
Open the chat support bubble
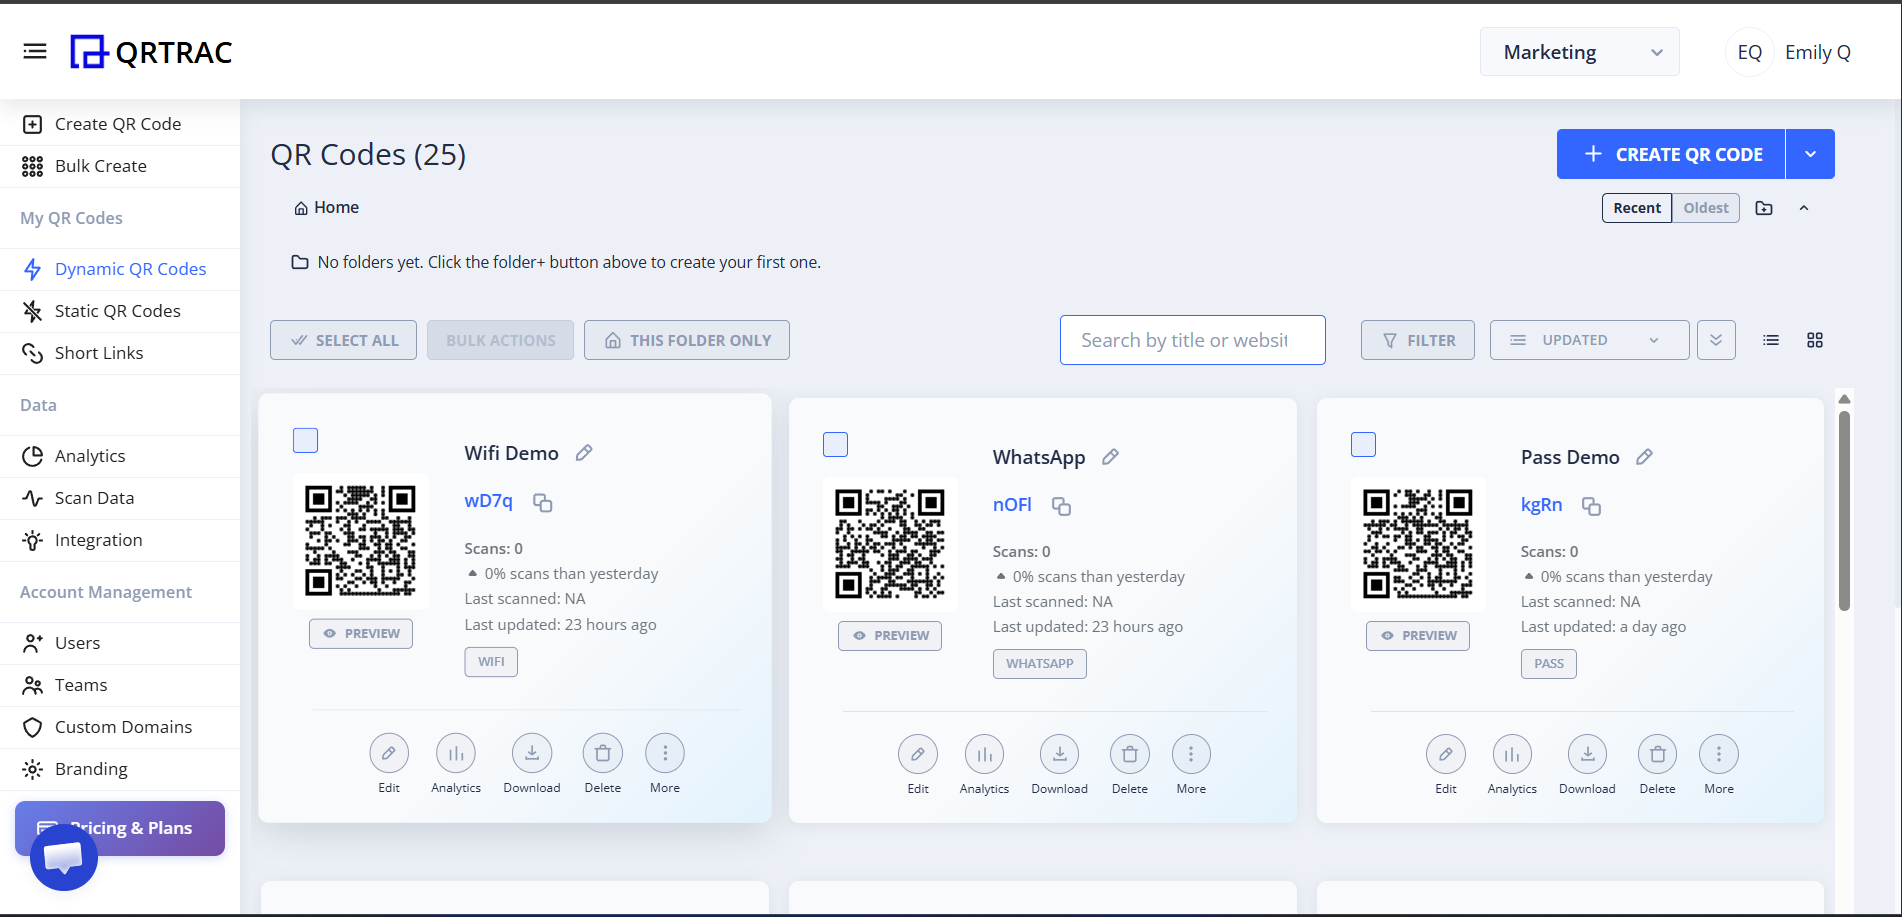tap(64, 857)
